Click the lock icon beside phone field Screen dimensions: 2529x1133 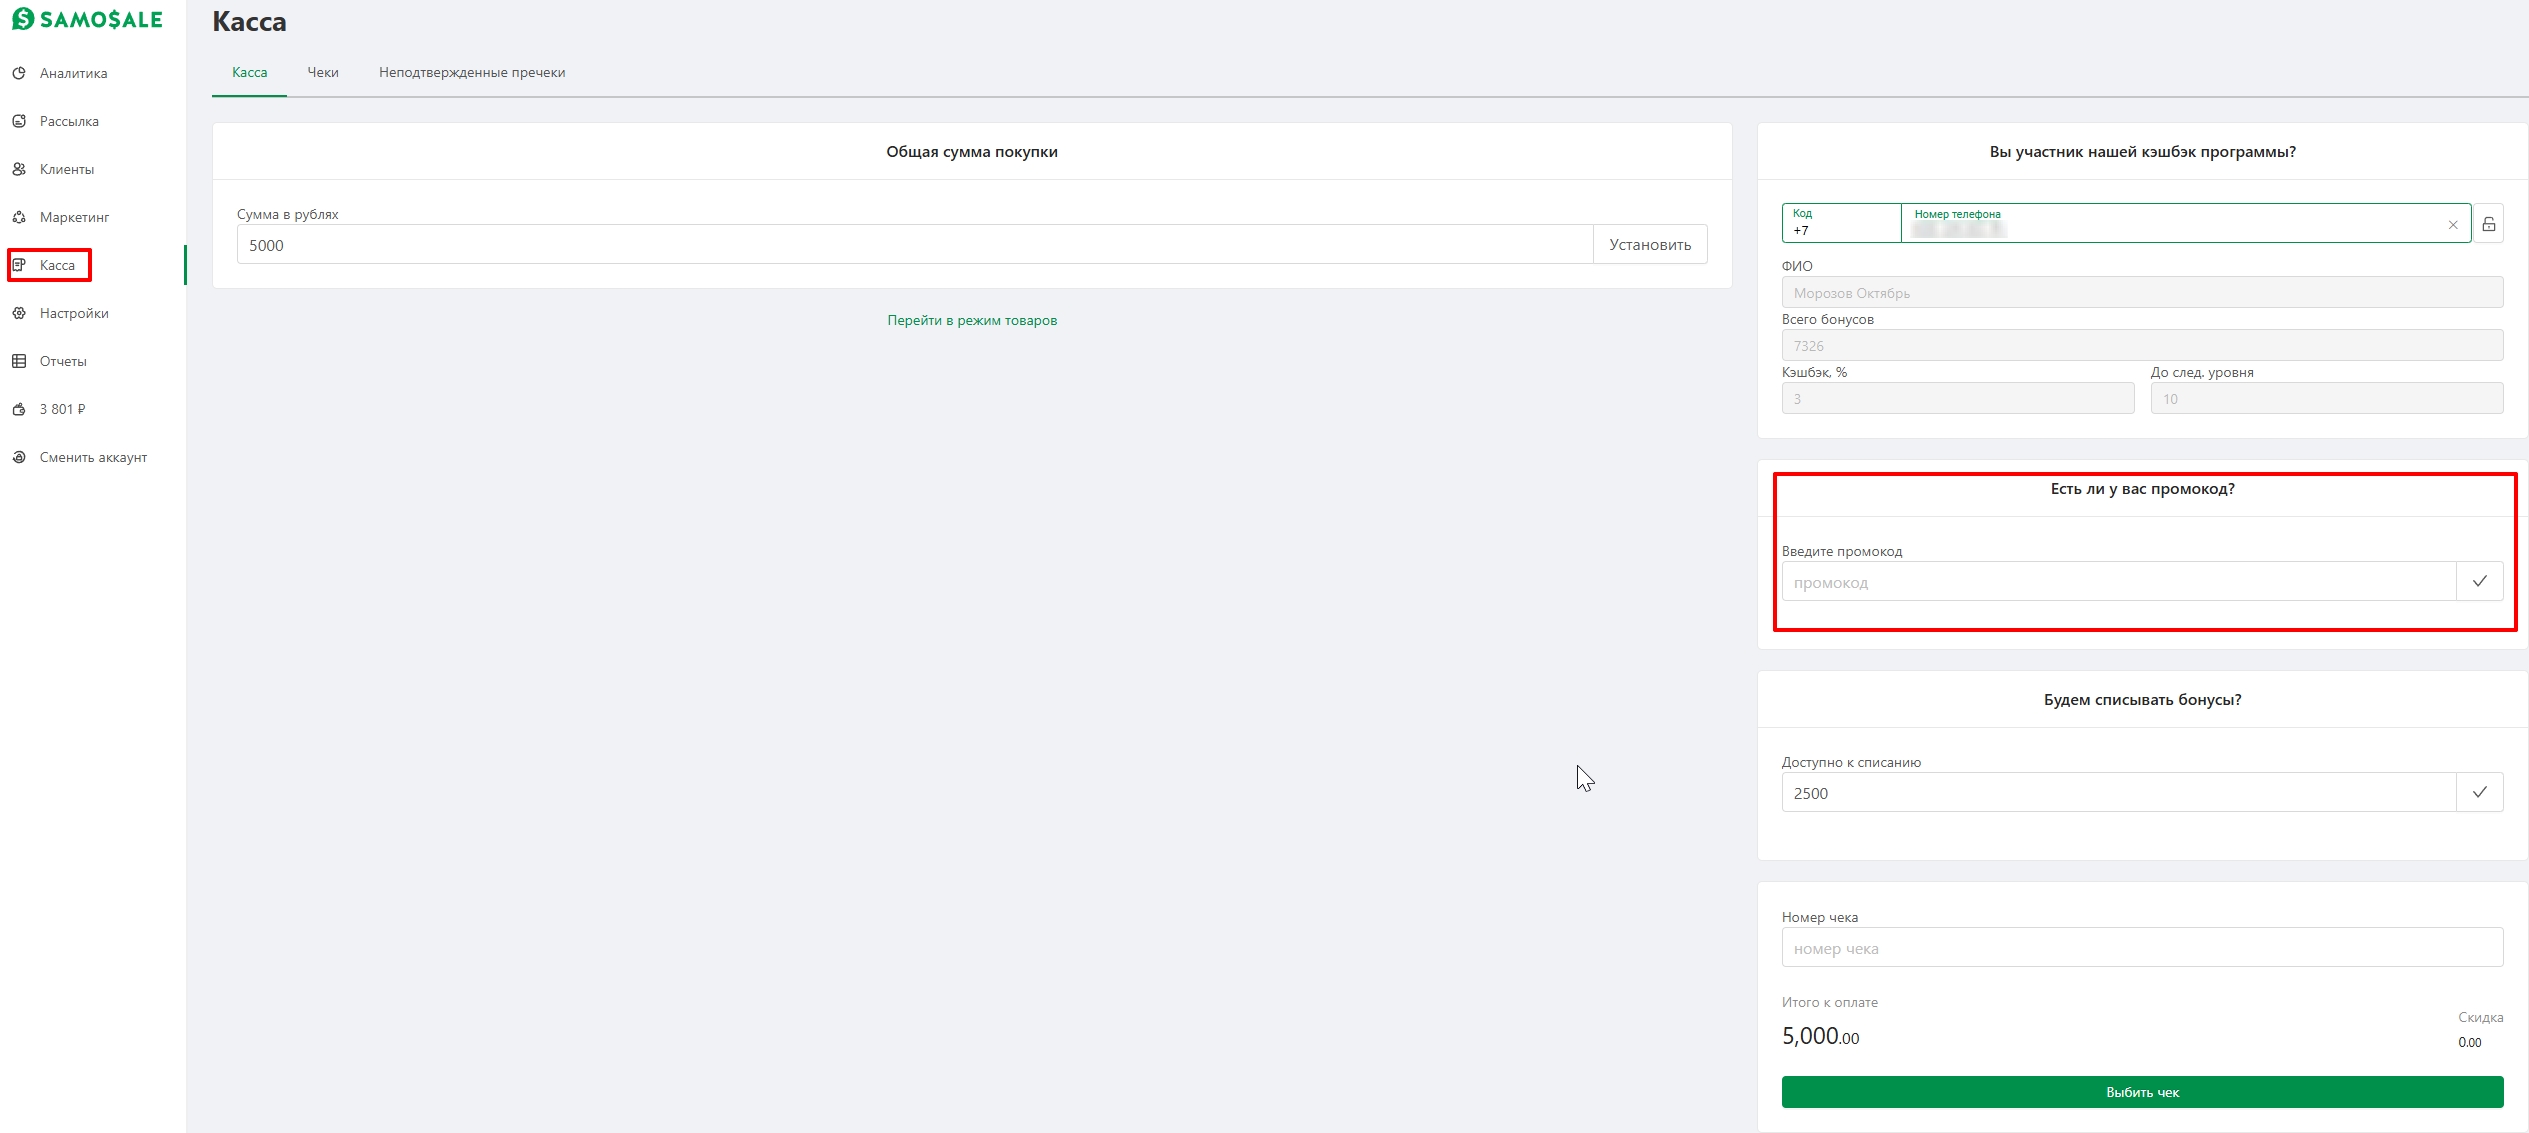pos(2489,224)
